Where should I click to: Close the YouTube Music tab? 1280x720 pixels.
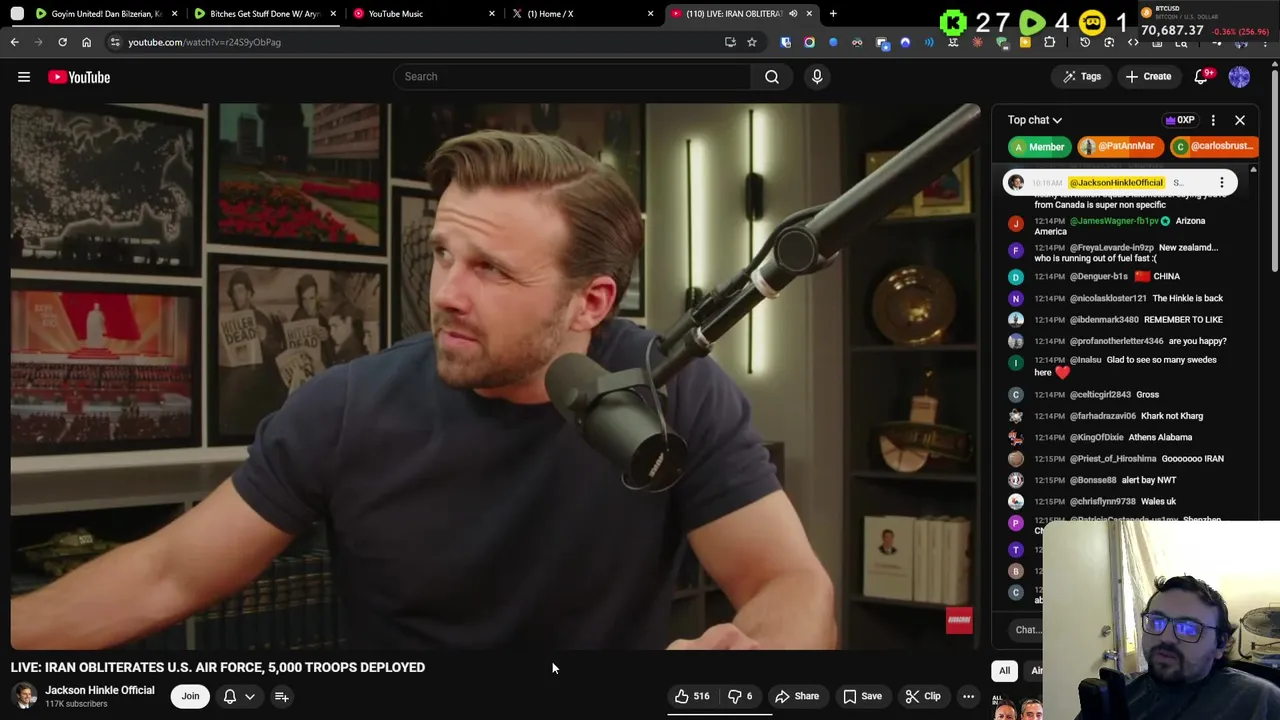pos(492,14)
